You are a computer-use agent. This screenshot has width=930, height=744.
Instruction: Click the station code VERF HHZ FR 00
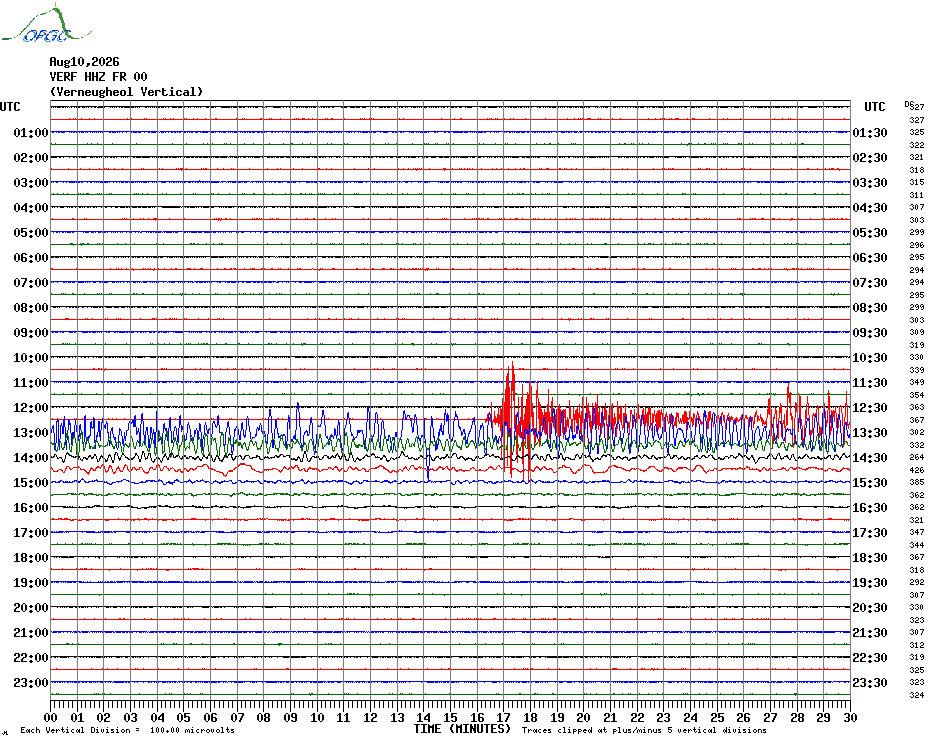point(98,77)
